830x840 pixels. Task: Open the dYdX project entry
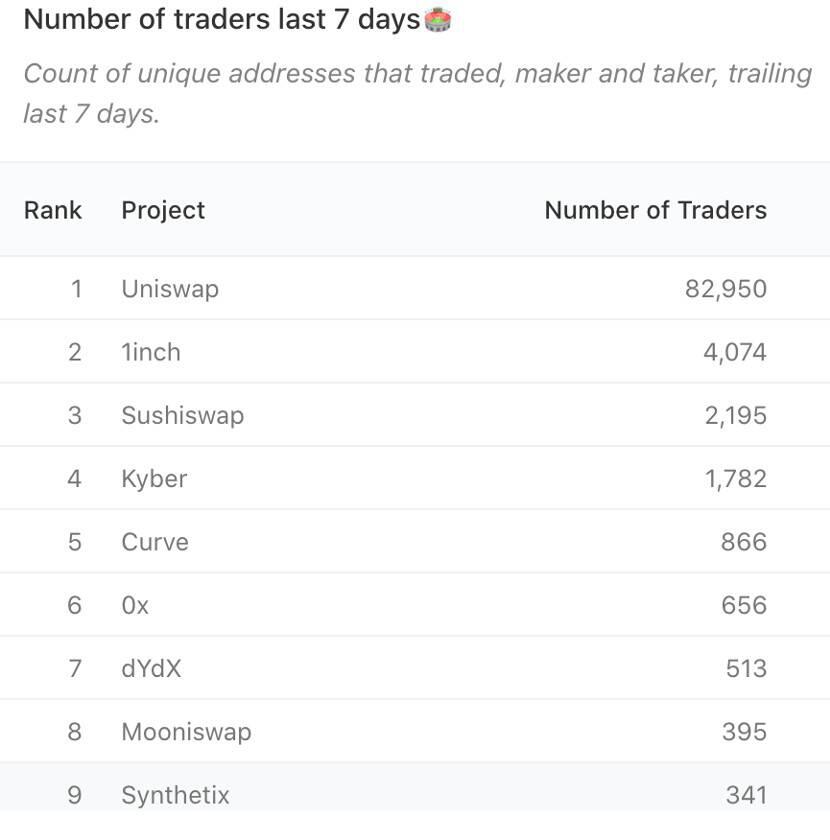(151, 668)
